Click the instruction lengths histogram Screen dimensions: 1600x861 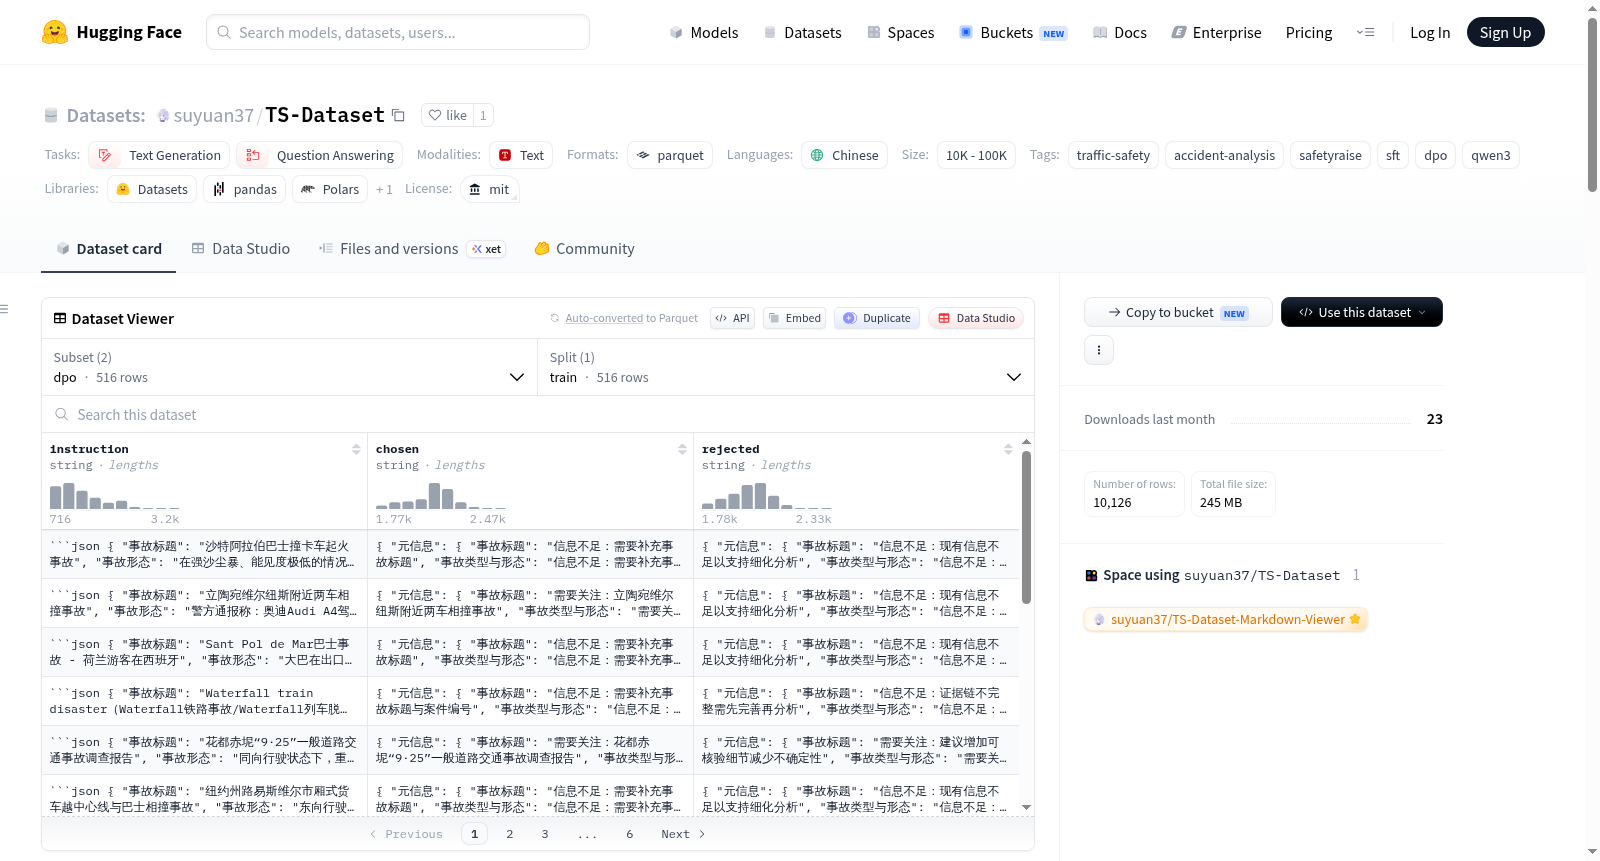pos(114,496)
